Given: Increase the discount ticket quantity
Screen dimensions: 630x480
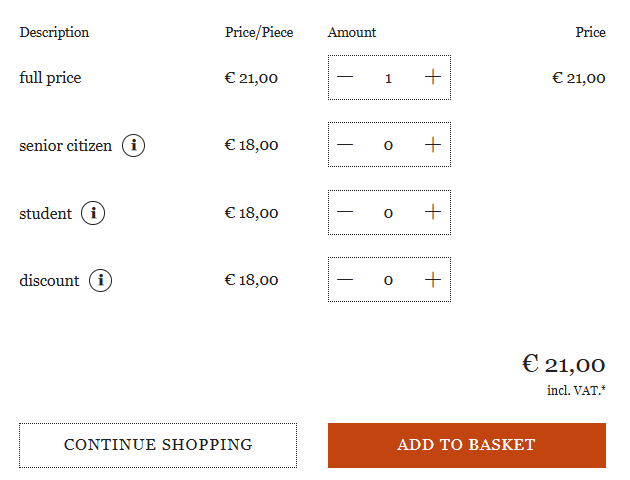Looking at the screenshot, I should tap(432, 280).
